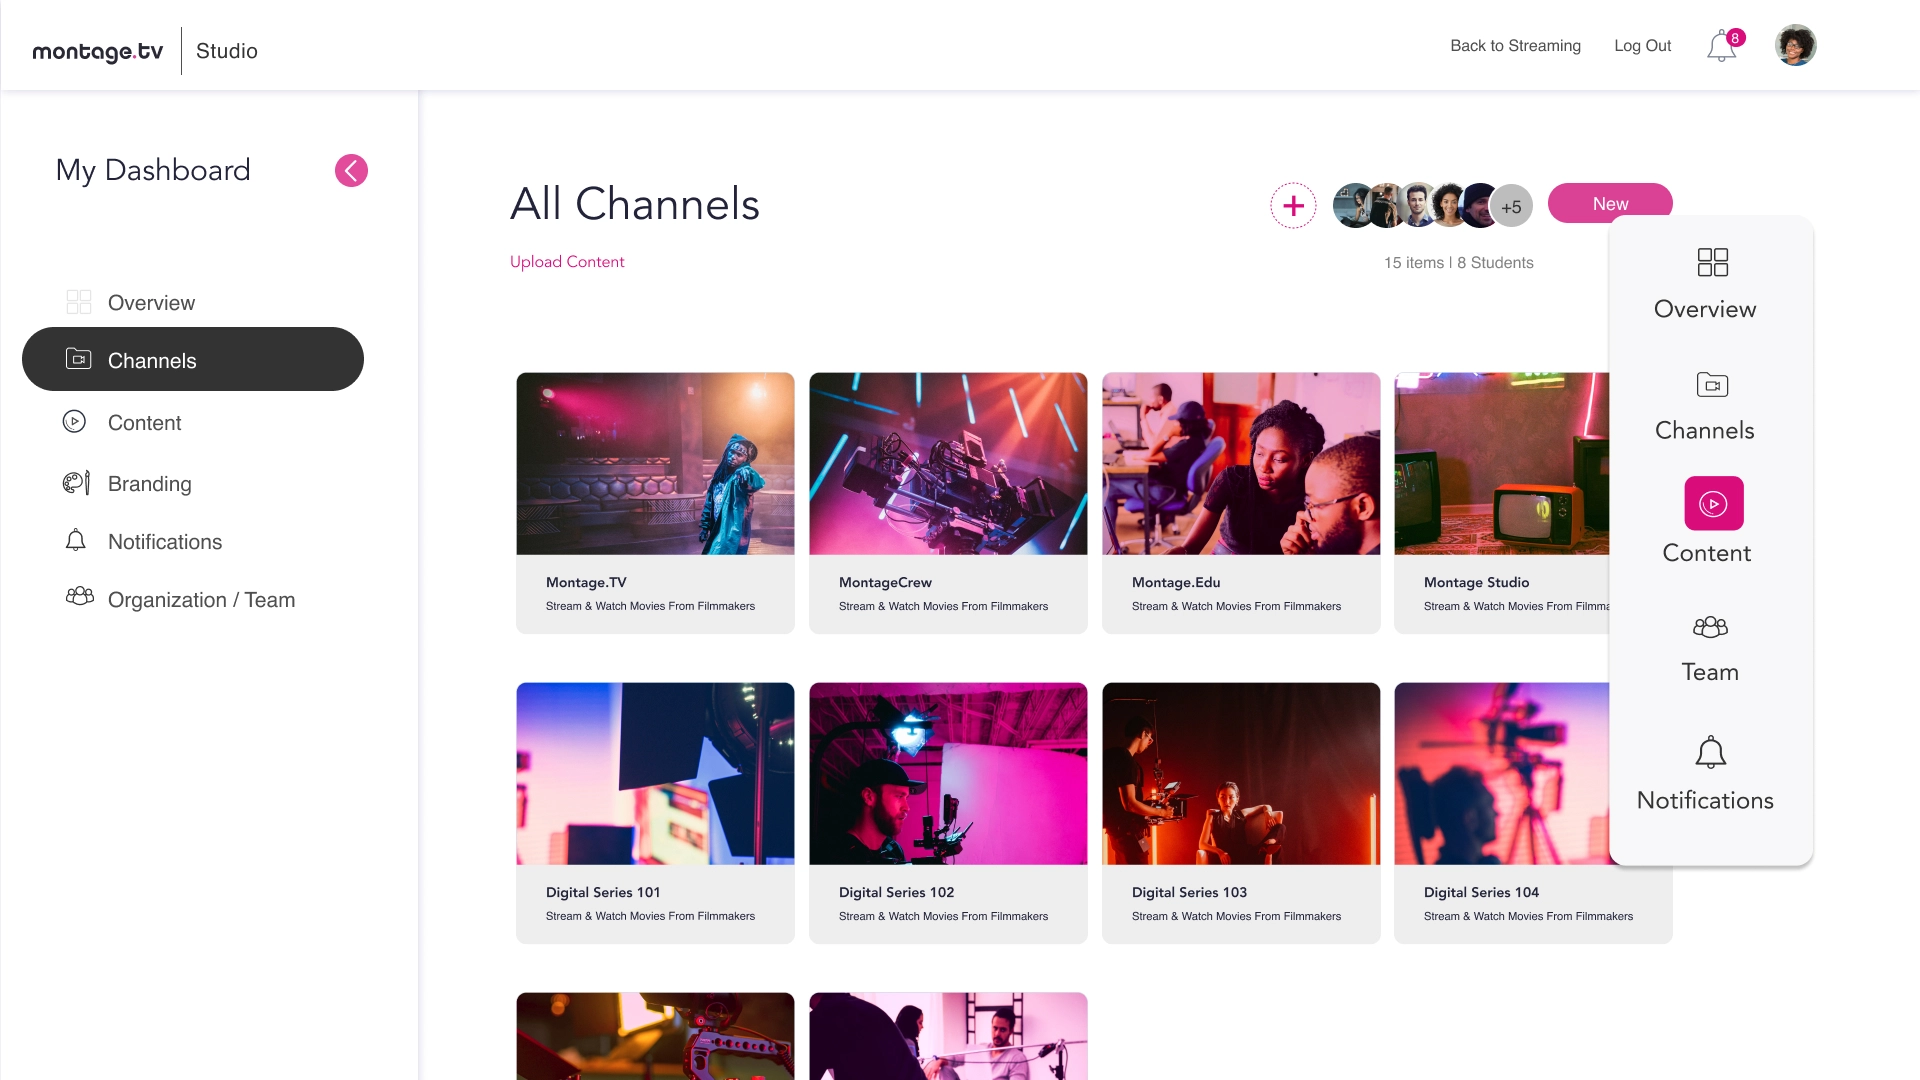The width and height of the screenshot is (1920, 1080).
Task: Click the '15 items | 8 Students' text
Action: coord(1458,263)
